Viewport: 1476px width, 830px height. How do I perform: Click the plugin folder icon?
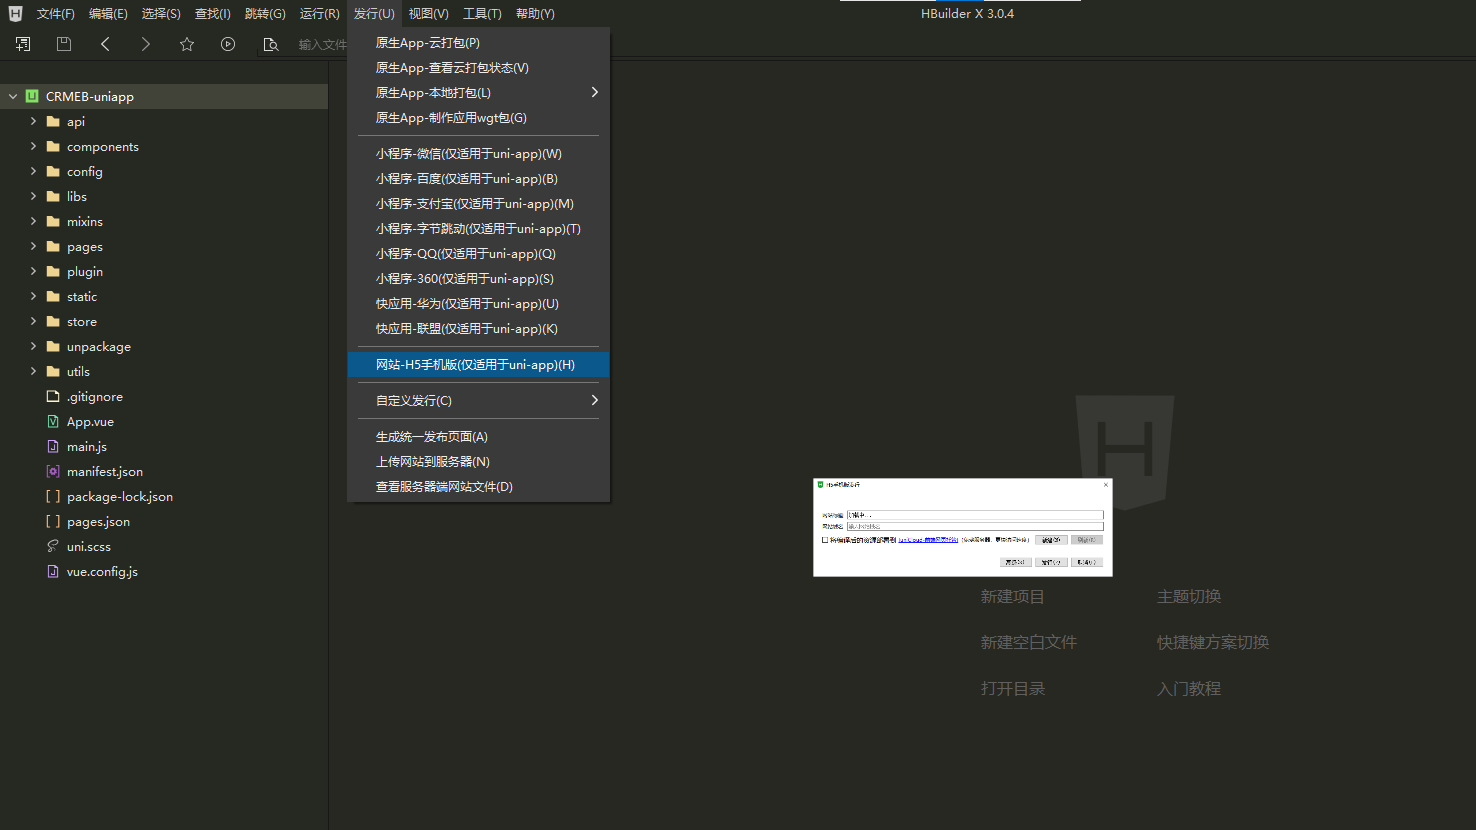click(x=53, y=271)
